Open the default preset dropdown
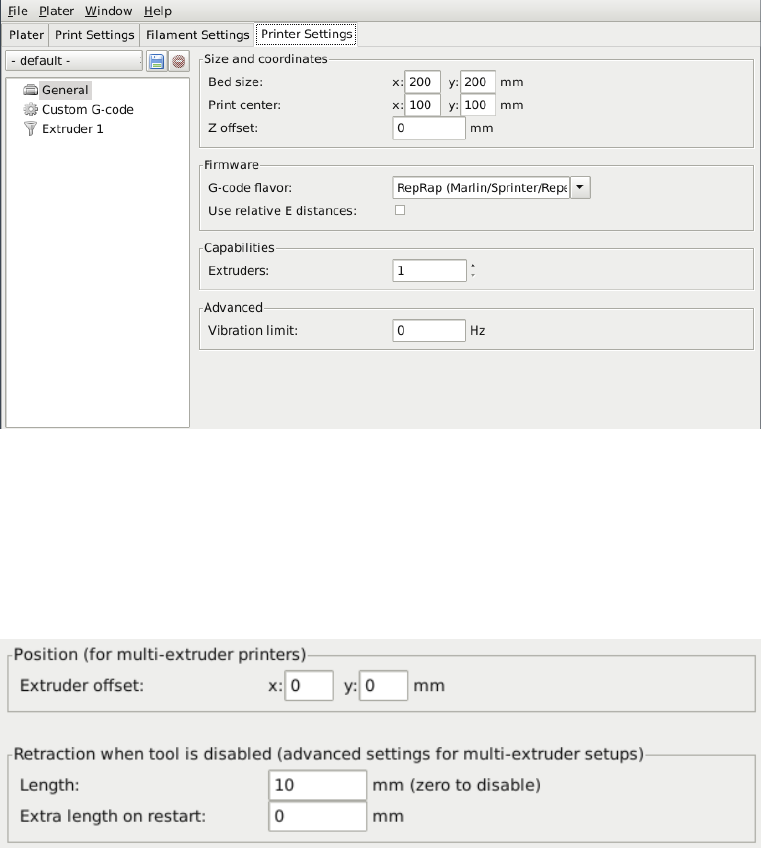Image resolution: width=761 pixels, height=848 pixels. click(74, 61)
